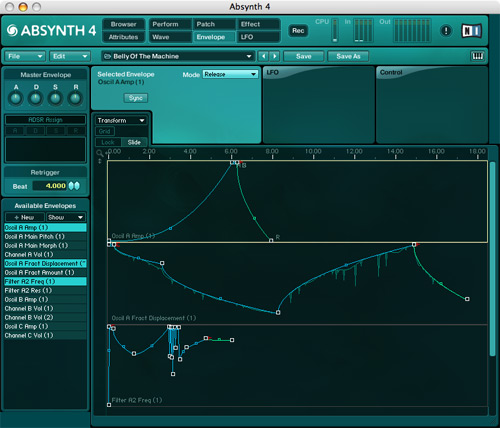The height and width of the screenshot is (428, 500).
Task: Turn the Master Envelope R knob
Action: (75, 98)
